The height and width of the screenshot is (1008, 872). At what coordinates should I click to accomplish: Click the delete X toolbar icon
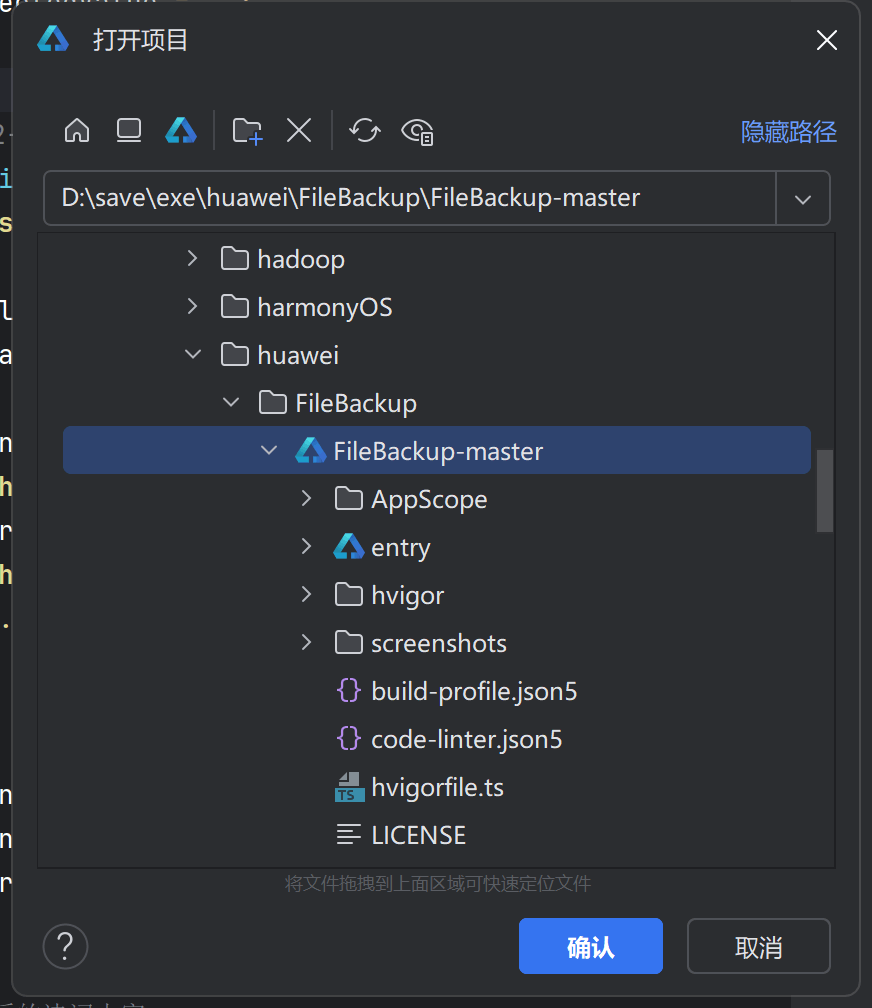299,130
